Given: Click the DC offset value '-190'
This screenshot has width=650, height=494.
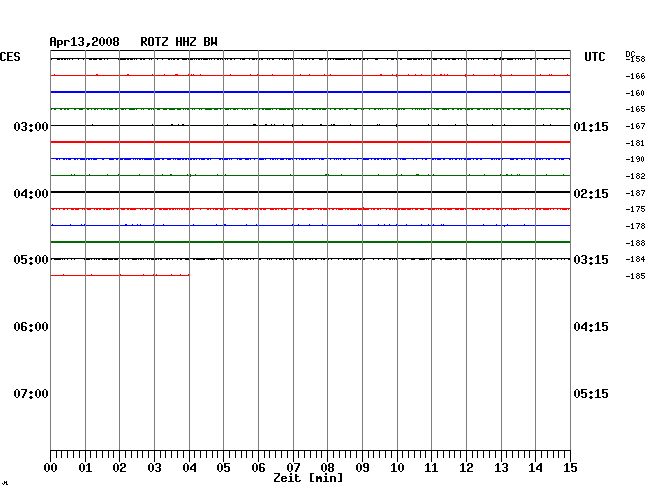Looking at the screenshot, I should [635, 159].
